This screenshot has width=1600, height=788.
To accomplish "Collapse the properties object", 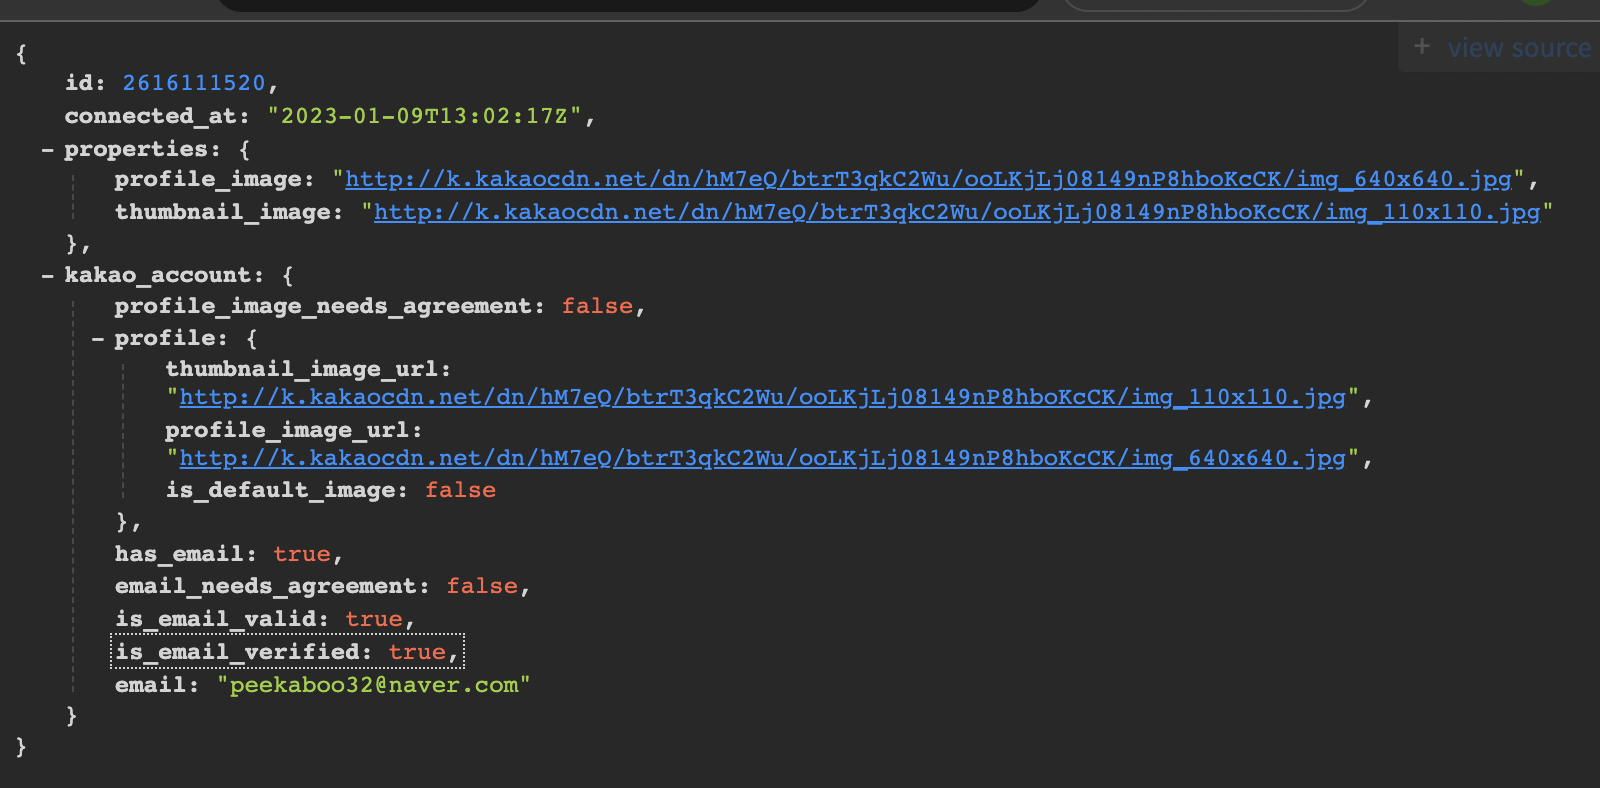I will click(47, 150).
